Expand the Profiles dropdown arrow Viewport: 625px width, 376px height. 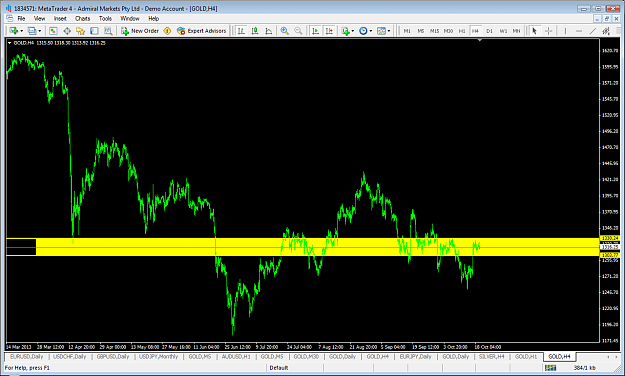[x=39, y=31]
